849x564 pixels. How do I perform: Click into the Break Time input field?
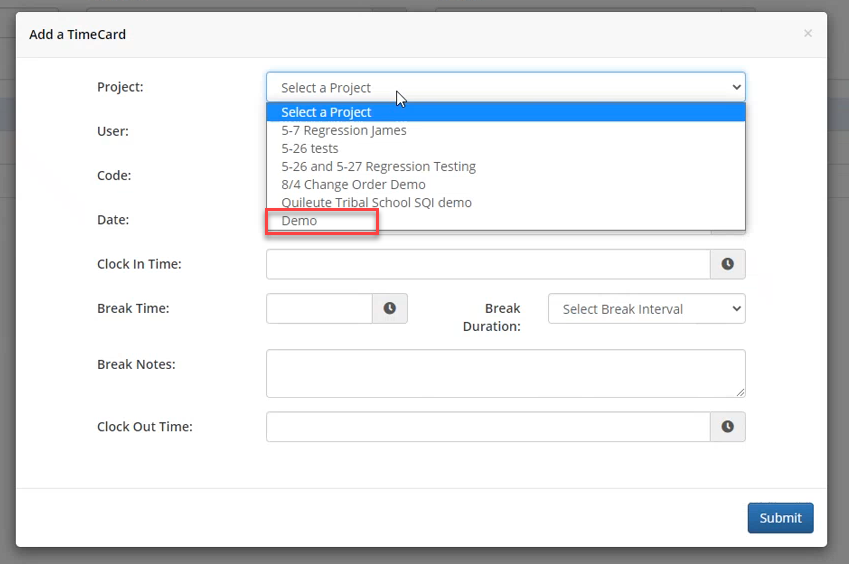tap(319, 309)
